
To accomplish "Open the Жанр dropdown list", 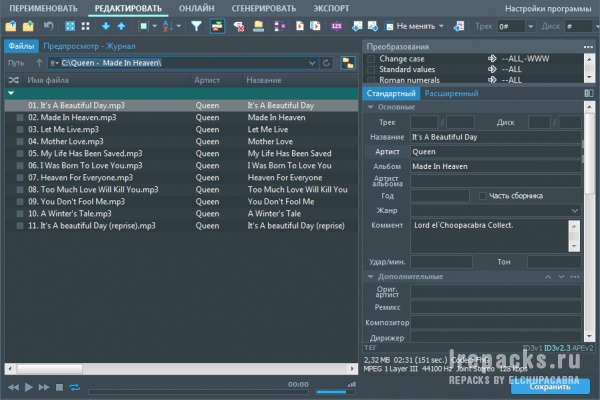I will point(574,211).
